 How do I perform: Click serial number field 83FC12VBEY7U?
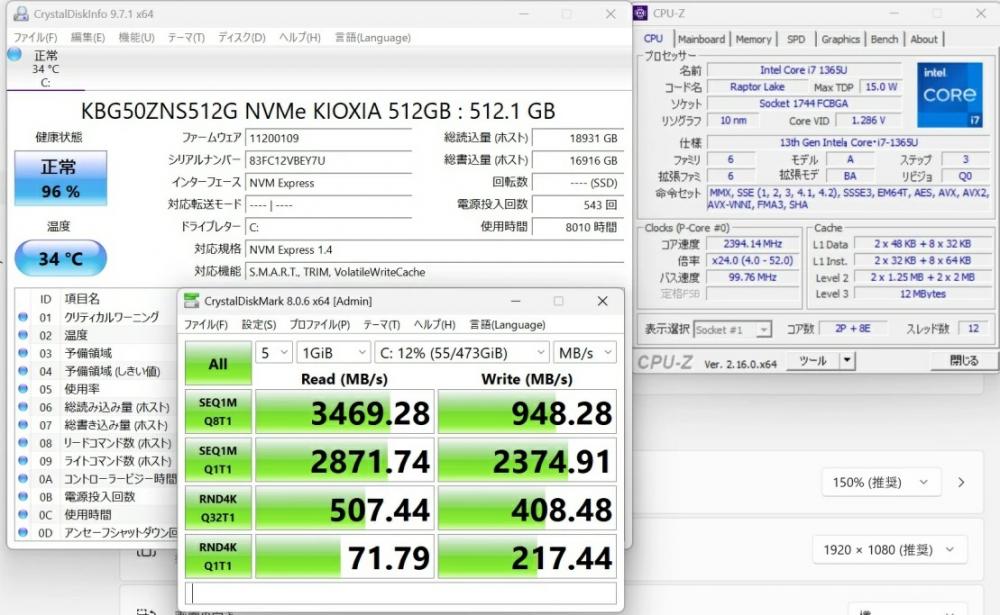pos(328,161)
